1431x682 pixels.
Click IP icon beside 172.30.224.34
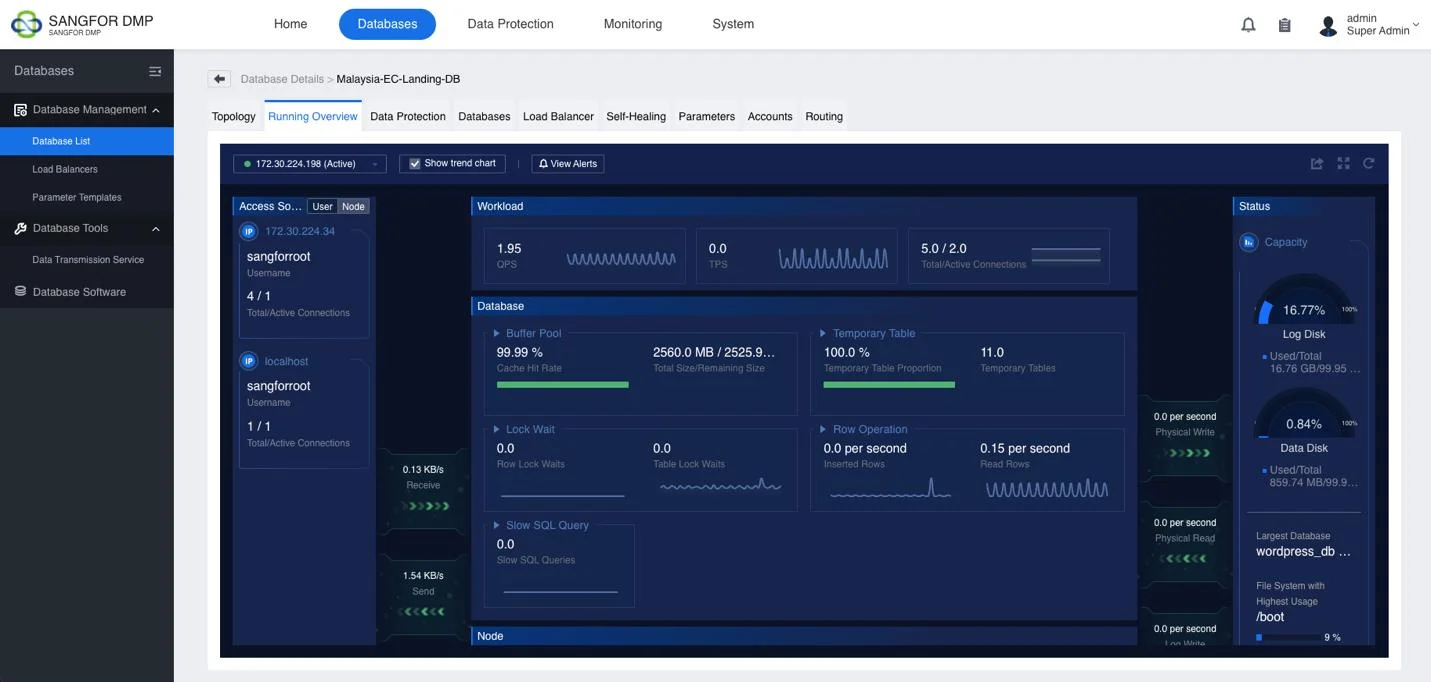(249, 232)
